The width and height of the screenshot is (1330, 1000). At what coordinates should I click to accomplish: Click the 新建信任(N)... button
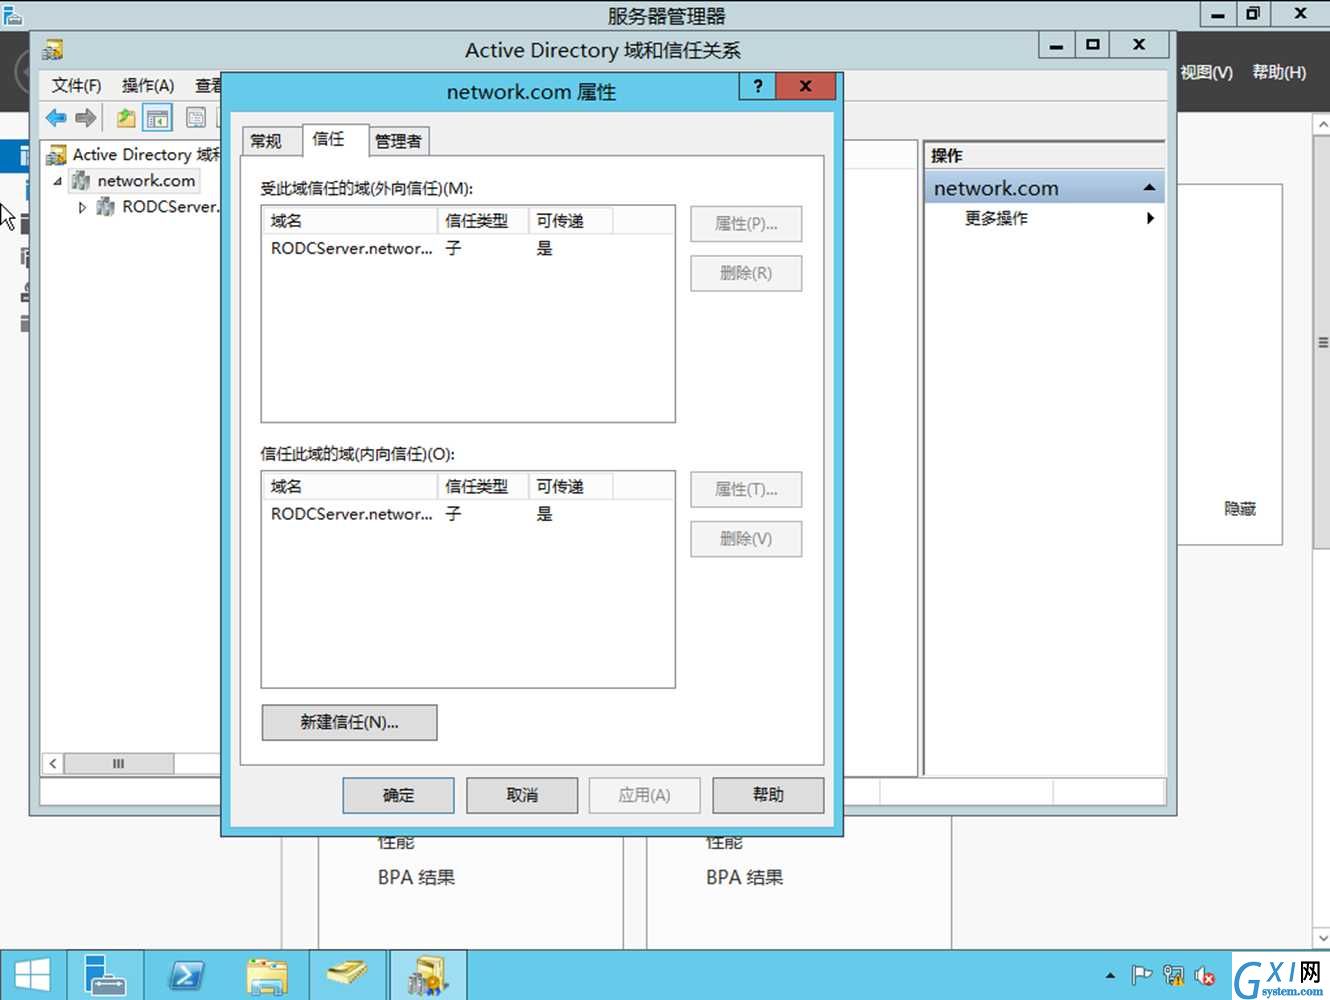click(349, 722)
